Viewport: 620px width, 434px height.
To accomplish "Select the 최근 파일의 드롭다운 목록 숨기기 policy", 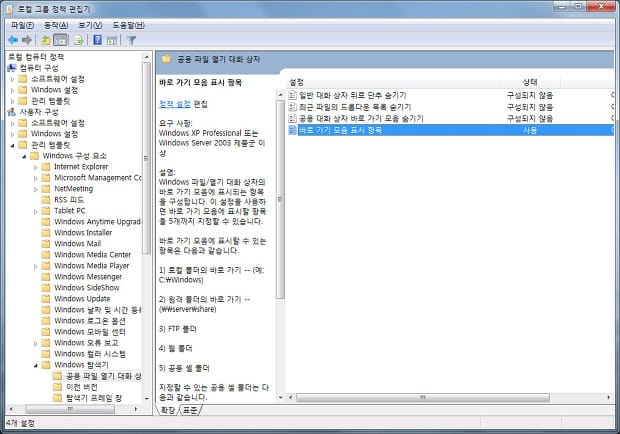I will [x=354, y=106].
